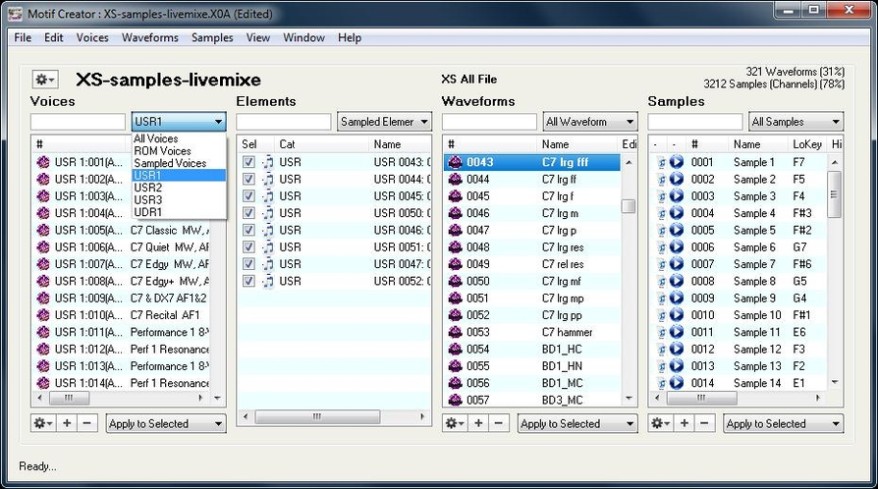Collapse the USR1 voices filter dropdown
Viewport: 878px width, 489px height.
point(179,122)
